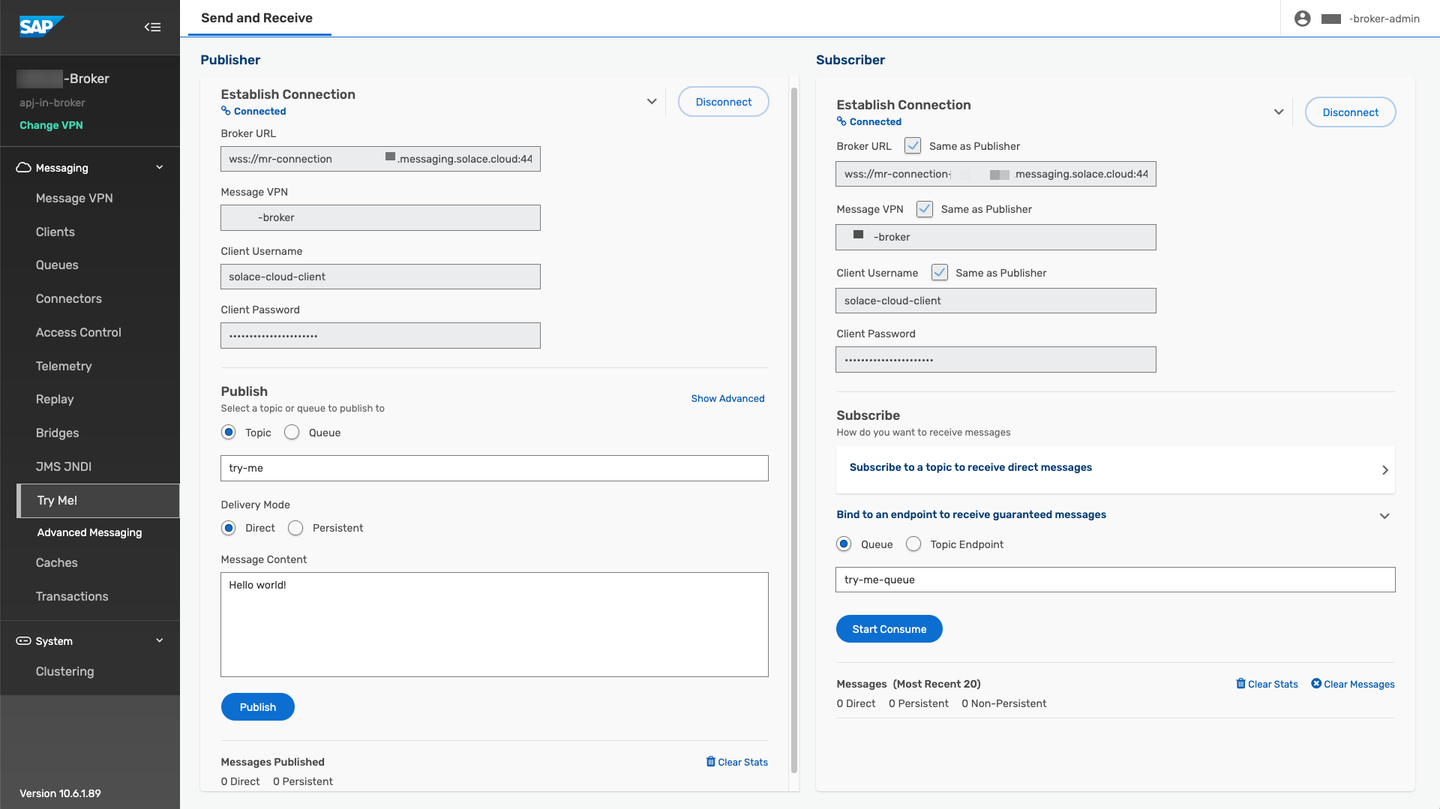Click Publisher Disconnect button
Viewport: 1440px width, 809px height.
click(x=723, y=102)
